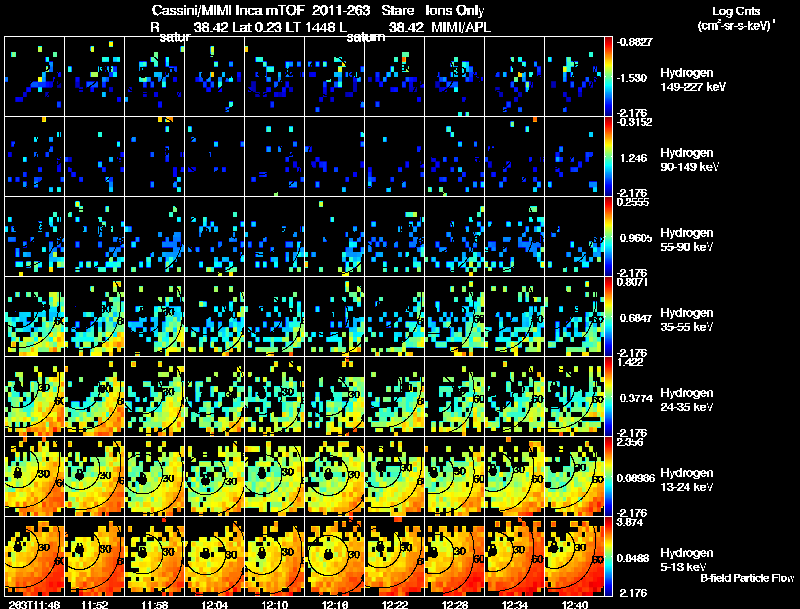Open the Hydrogen 13-24 keV panel at 12:40
800x609 pixels.
coord(574,476)
